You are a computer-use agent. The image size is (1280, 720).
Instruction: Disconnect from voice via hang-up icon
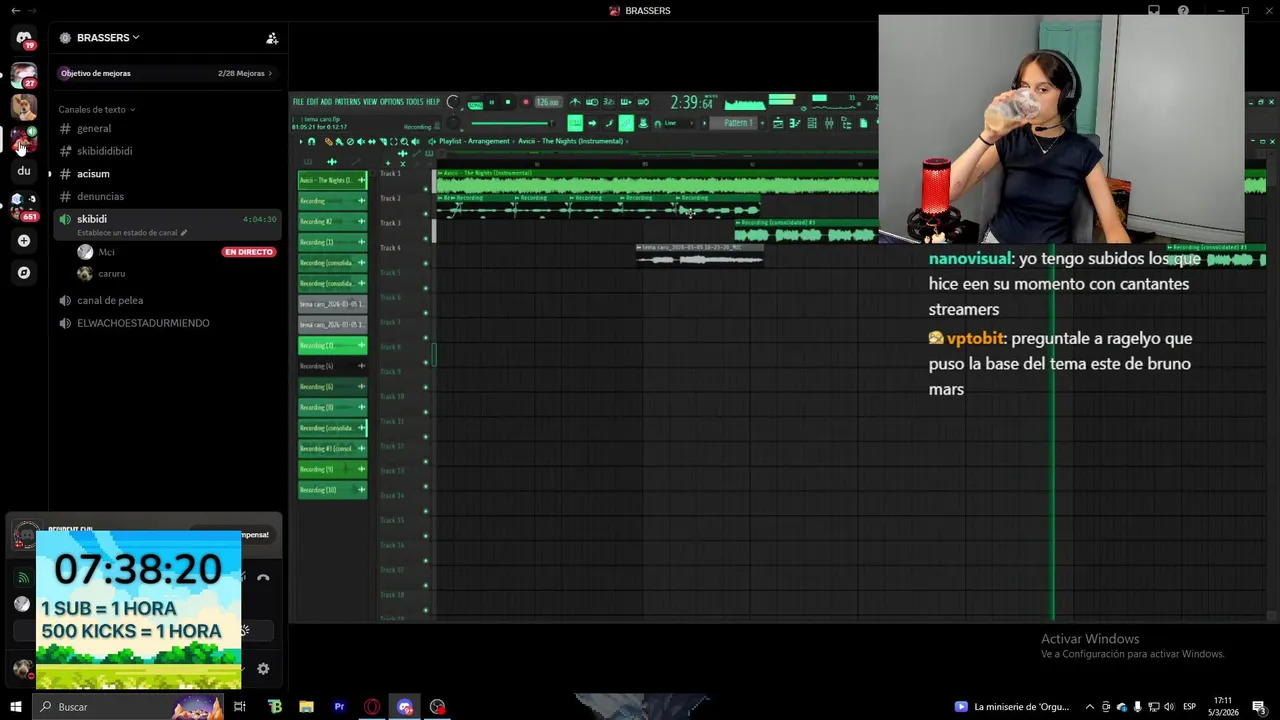[x=263, y=577]
